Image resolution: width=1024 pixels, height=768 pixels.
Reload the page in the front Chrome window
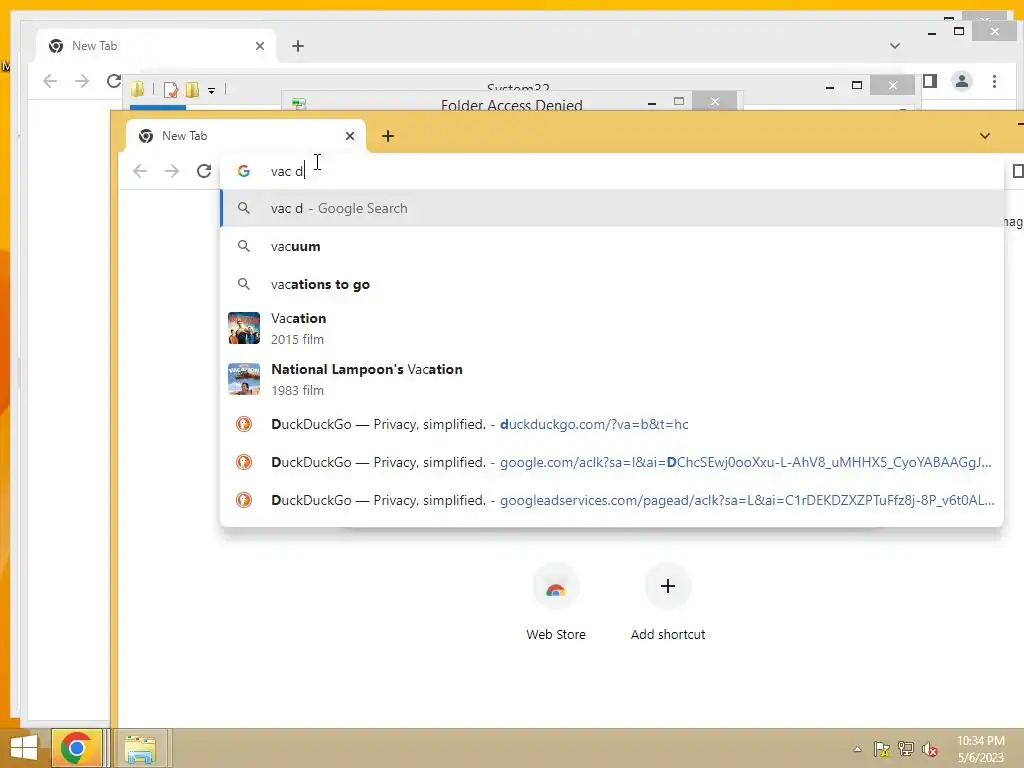[204, 171]
